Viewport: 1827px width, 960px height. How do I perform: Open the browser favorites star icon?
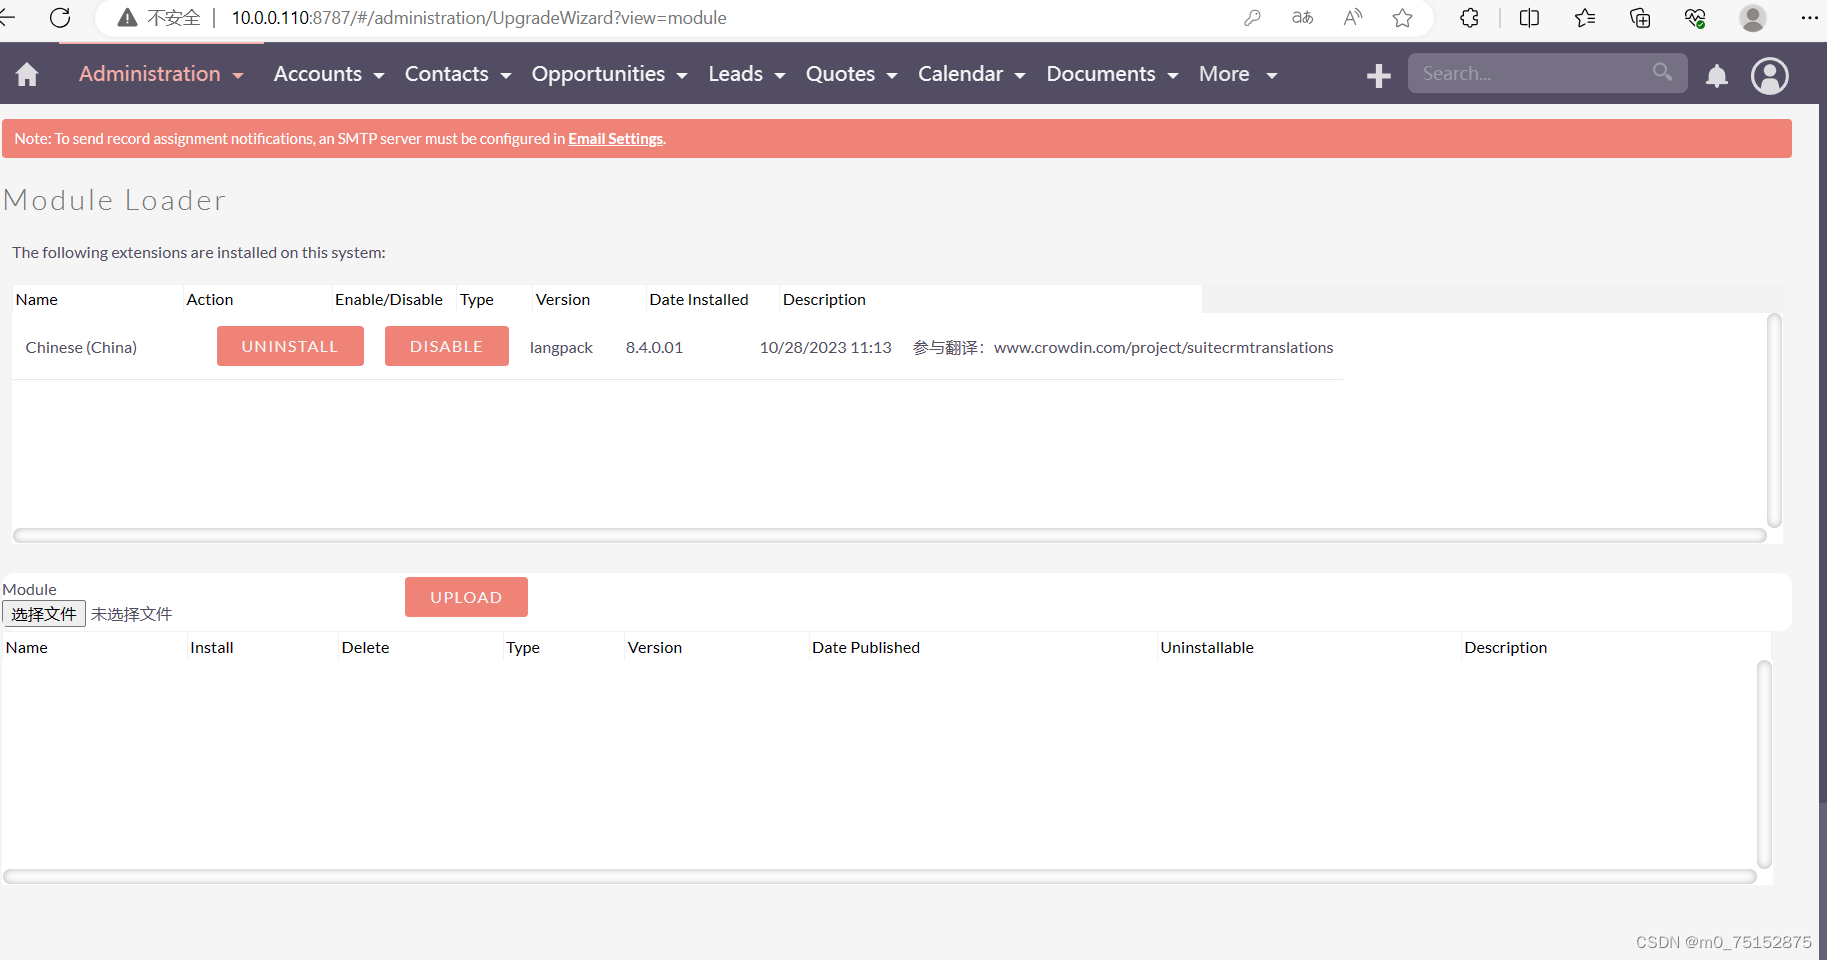(1403, 17)
